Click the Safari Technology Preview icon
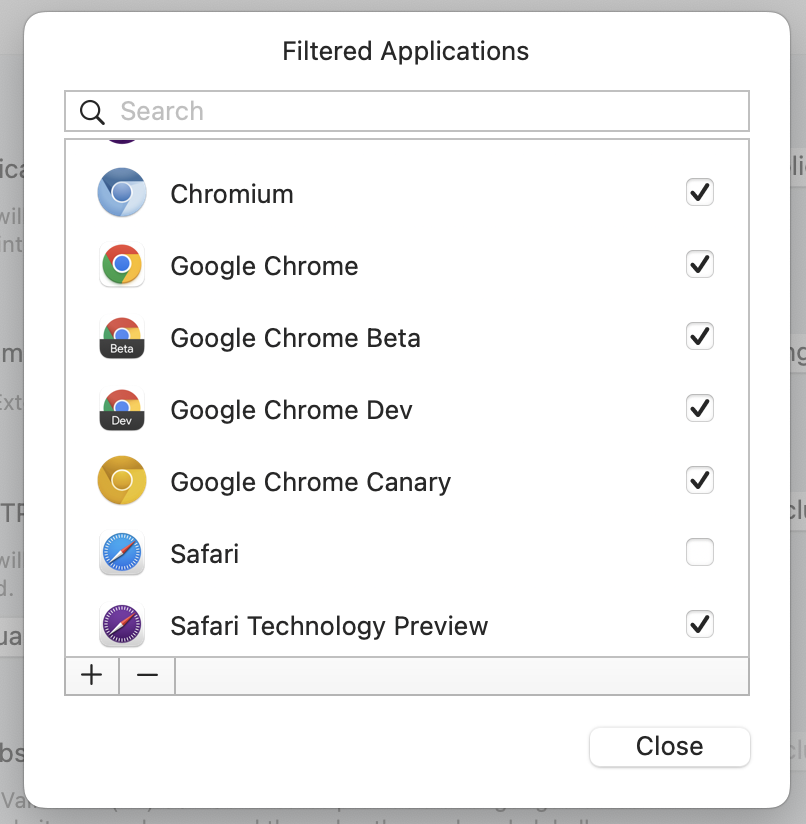Image resolution: width=806 pixels, height=824 pixels. [121, 625]
